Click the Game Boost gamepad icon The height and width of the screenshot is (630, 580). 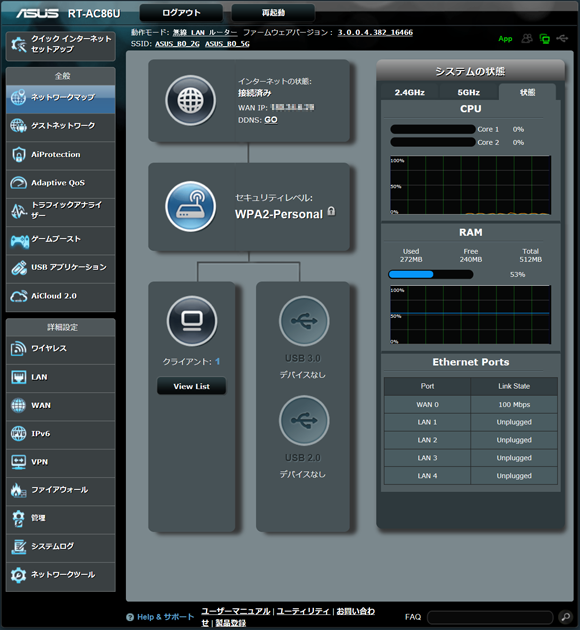click(x=19, y=241)
